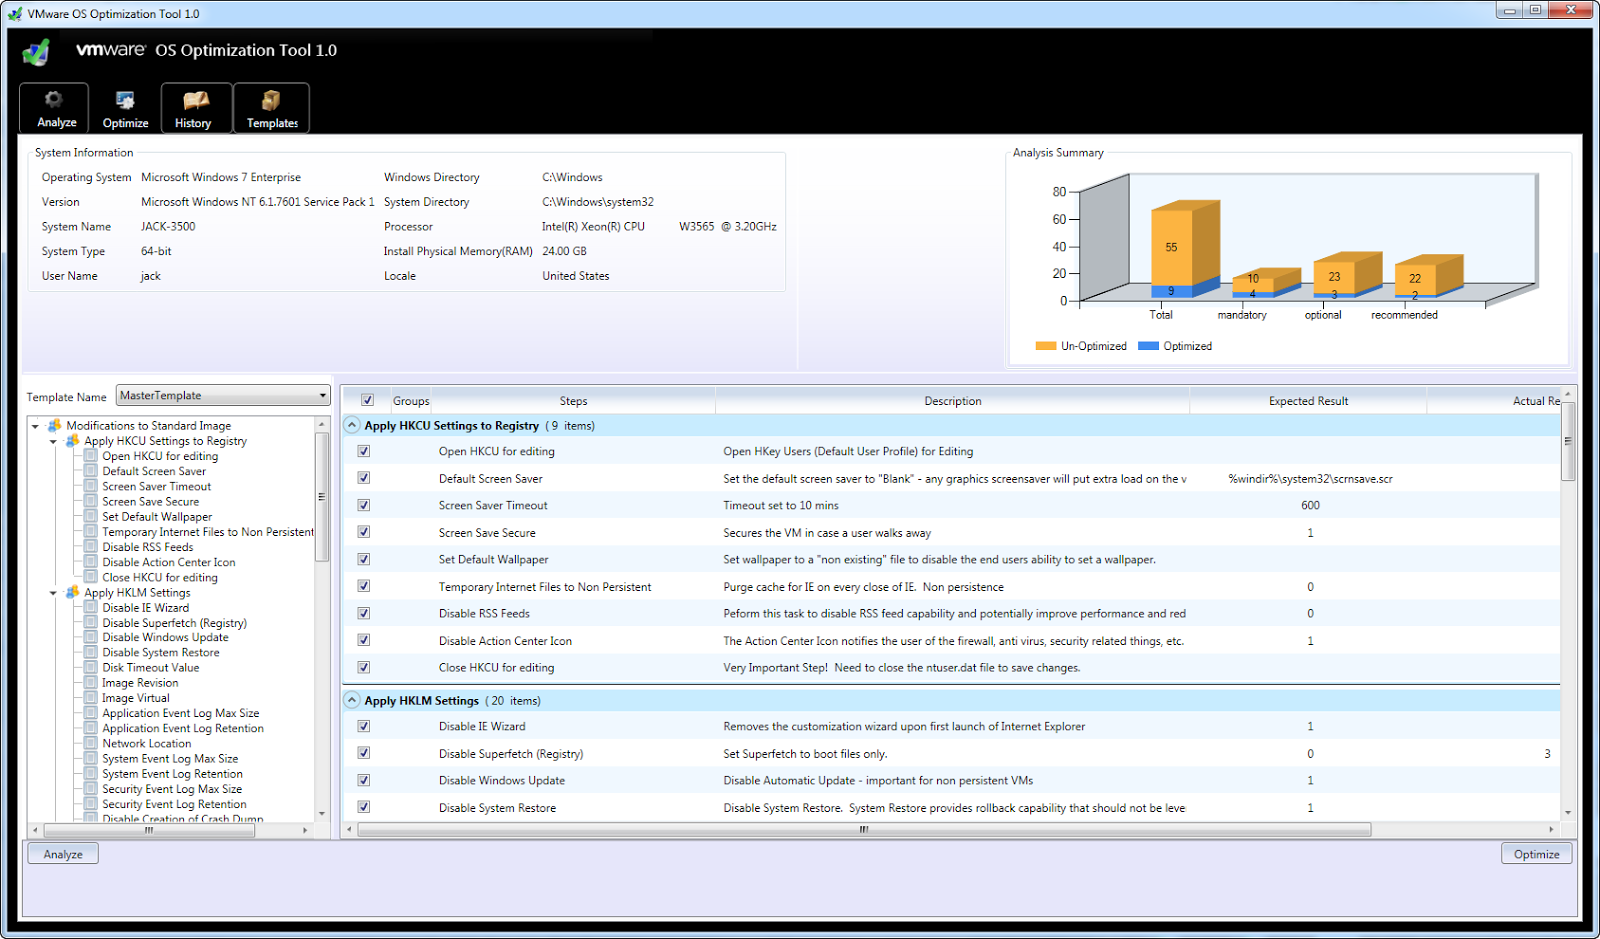
Task: Collapse the Apply HKCU Settings to Registry group
Action: click(351, 424)
